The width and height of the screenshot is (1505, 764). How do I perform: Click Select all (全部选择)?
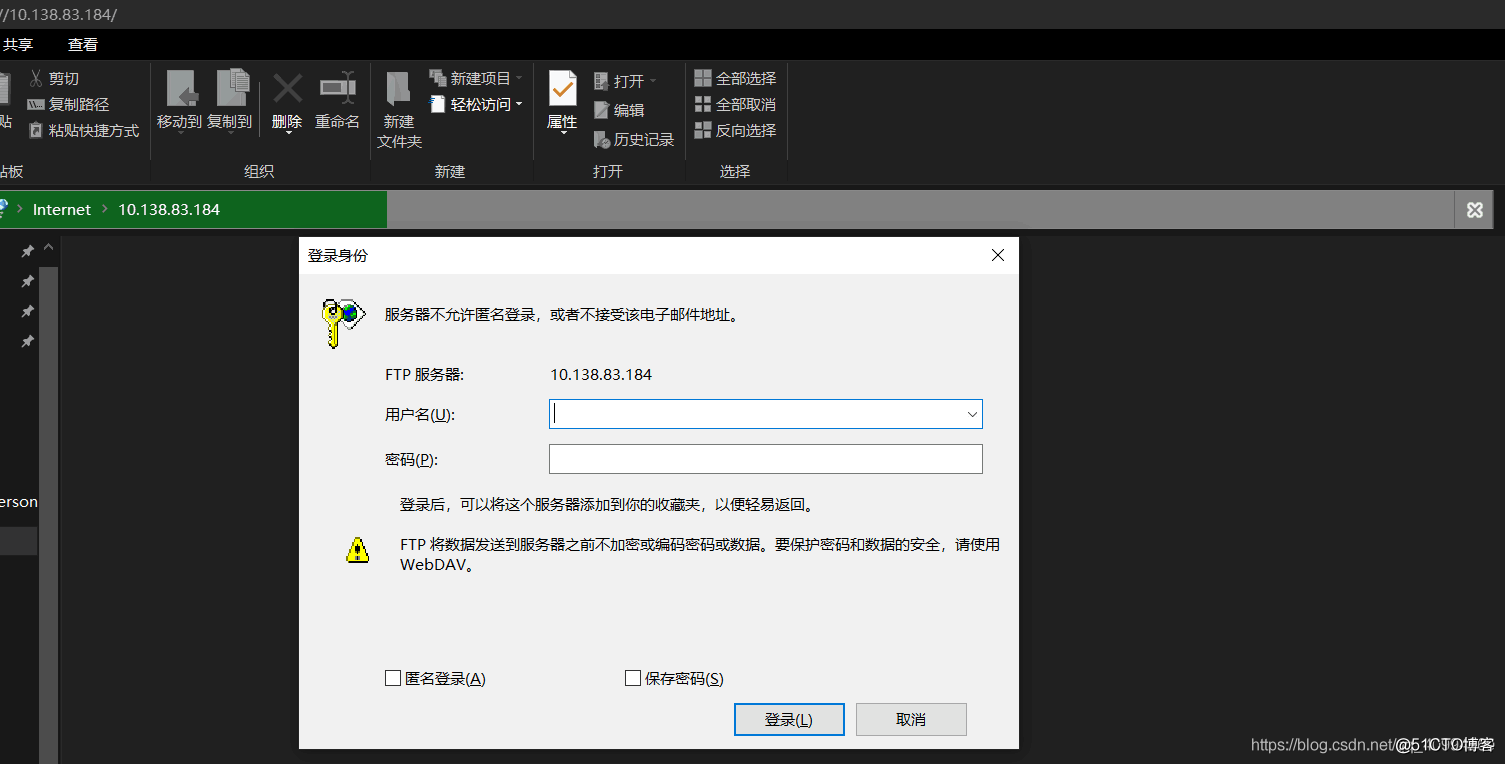click(x=735, y=78)
